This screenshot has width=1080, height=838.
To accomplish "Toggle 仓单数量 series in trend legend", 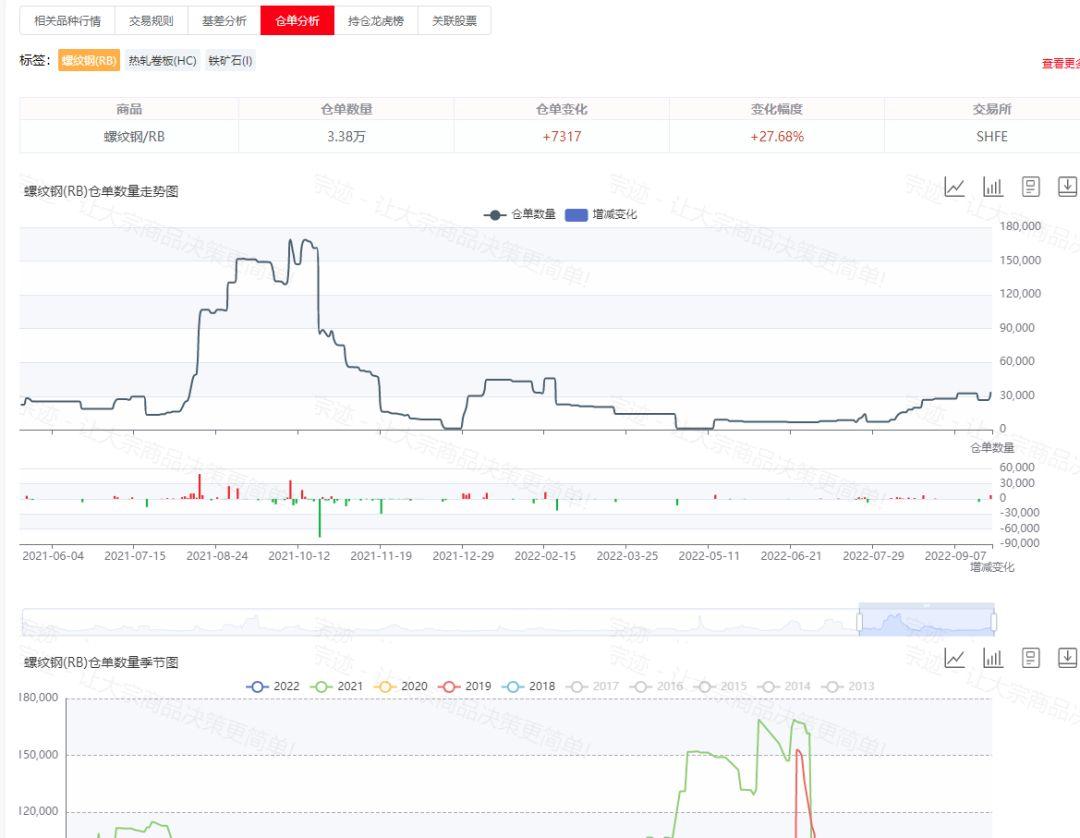I will pos(519,215).
